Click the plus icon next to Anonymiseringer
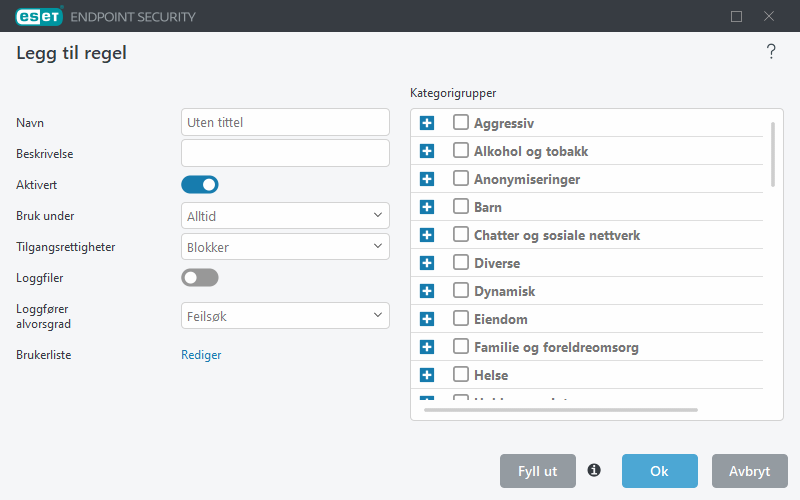 (x=427, y=179)
